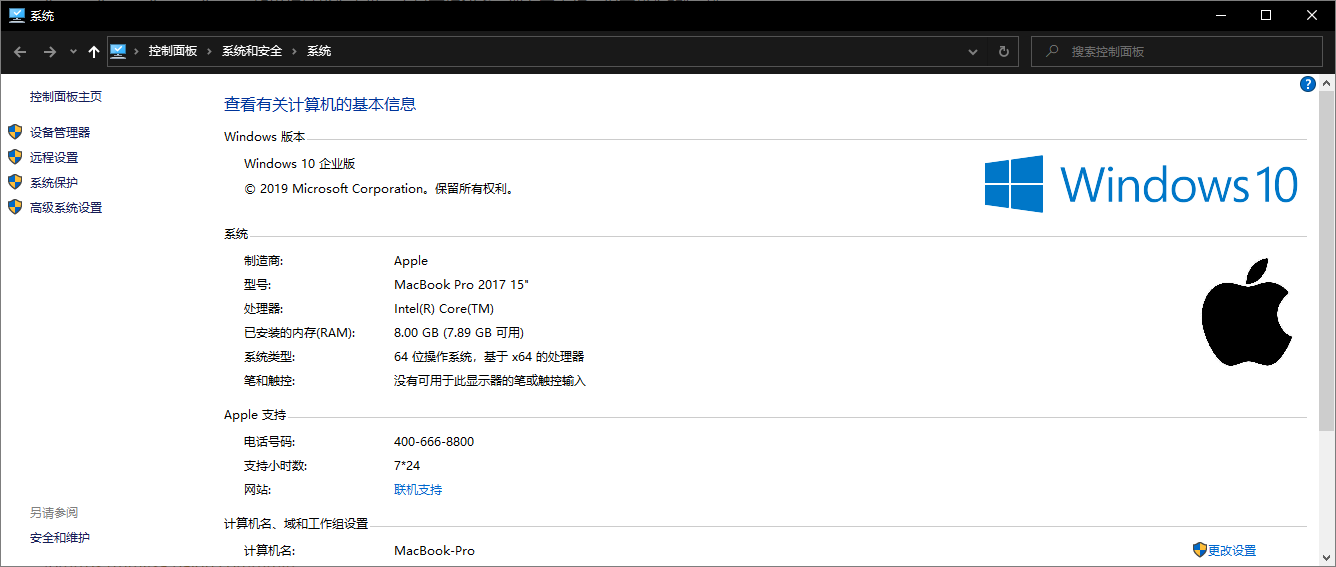Select 系统 breadcrumb item
This screenshot has height=567, width=1336.
pos(319,51)
